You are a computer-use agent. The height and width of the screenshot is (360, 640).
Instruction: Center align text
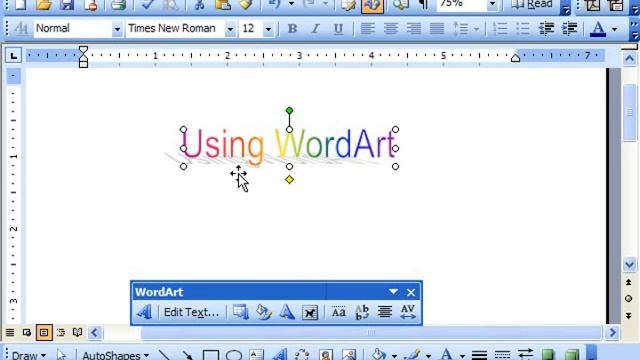[x=391, y=29]
